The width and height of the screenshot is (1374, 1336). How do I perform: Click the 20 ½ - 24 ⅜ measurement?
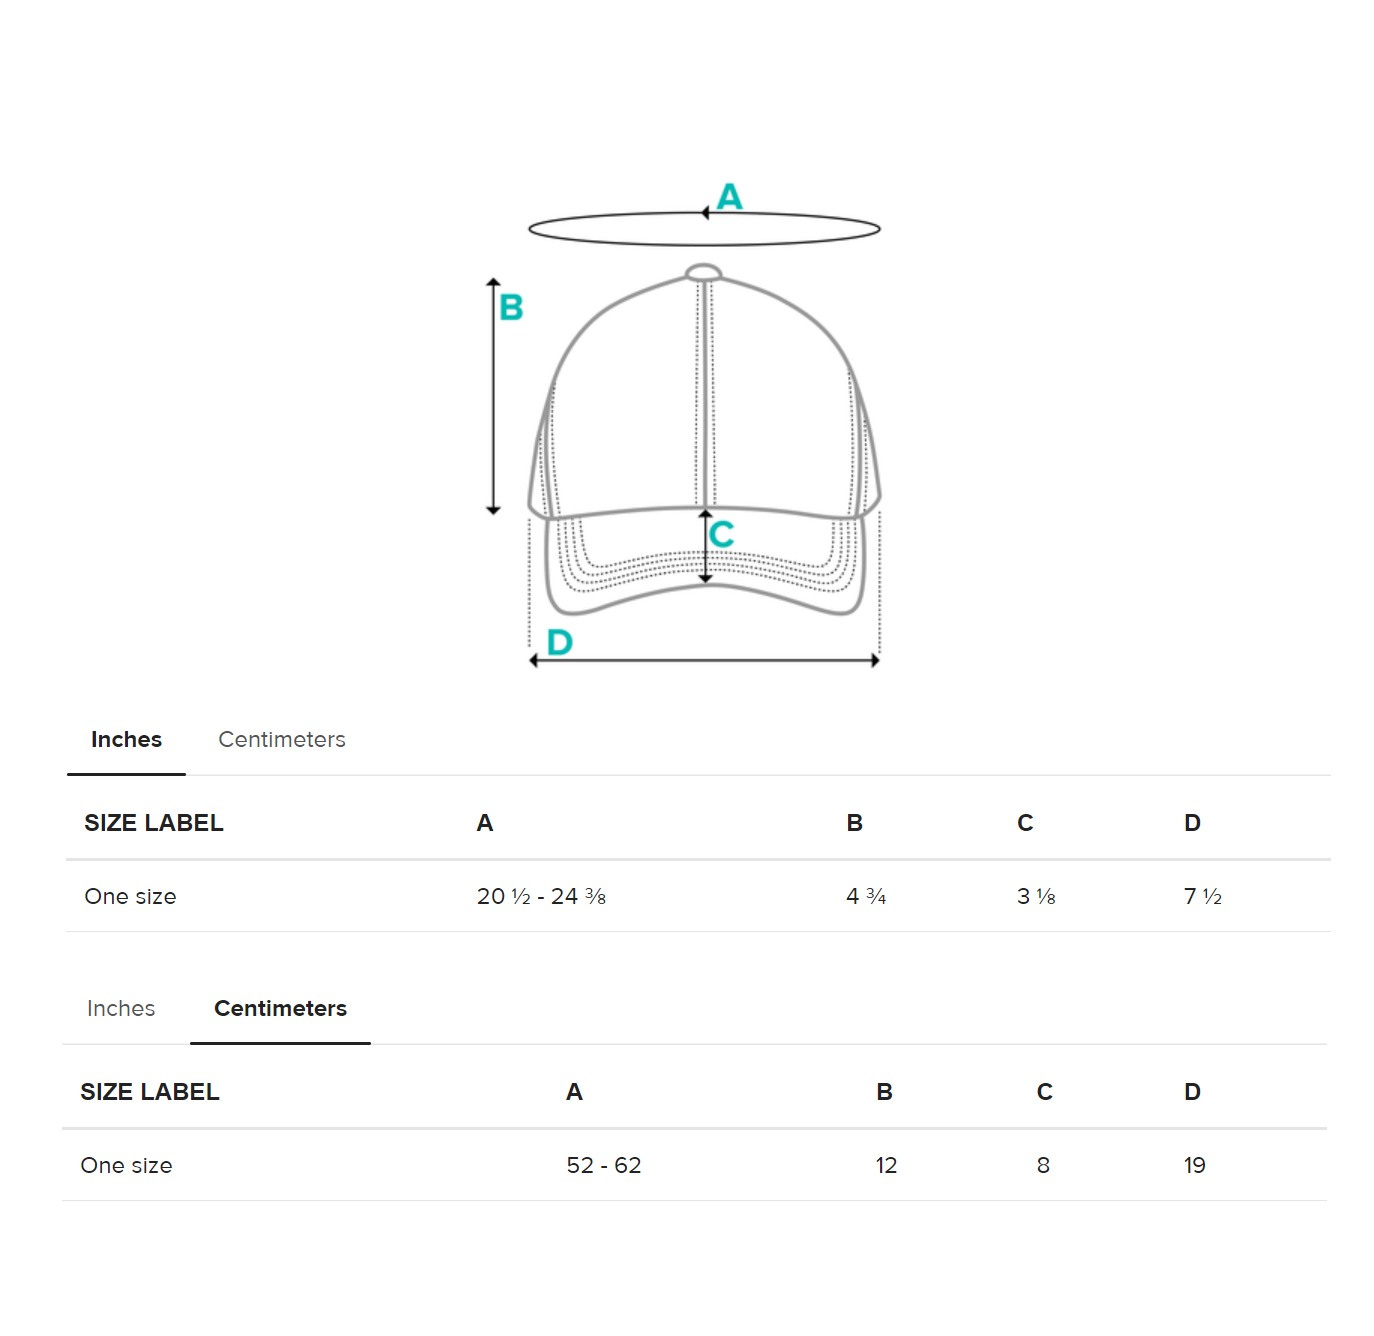tap(541, 897)
